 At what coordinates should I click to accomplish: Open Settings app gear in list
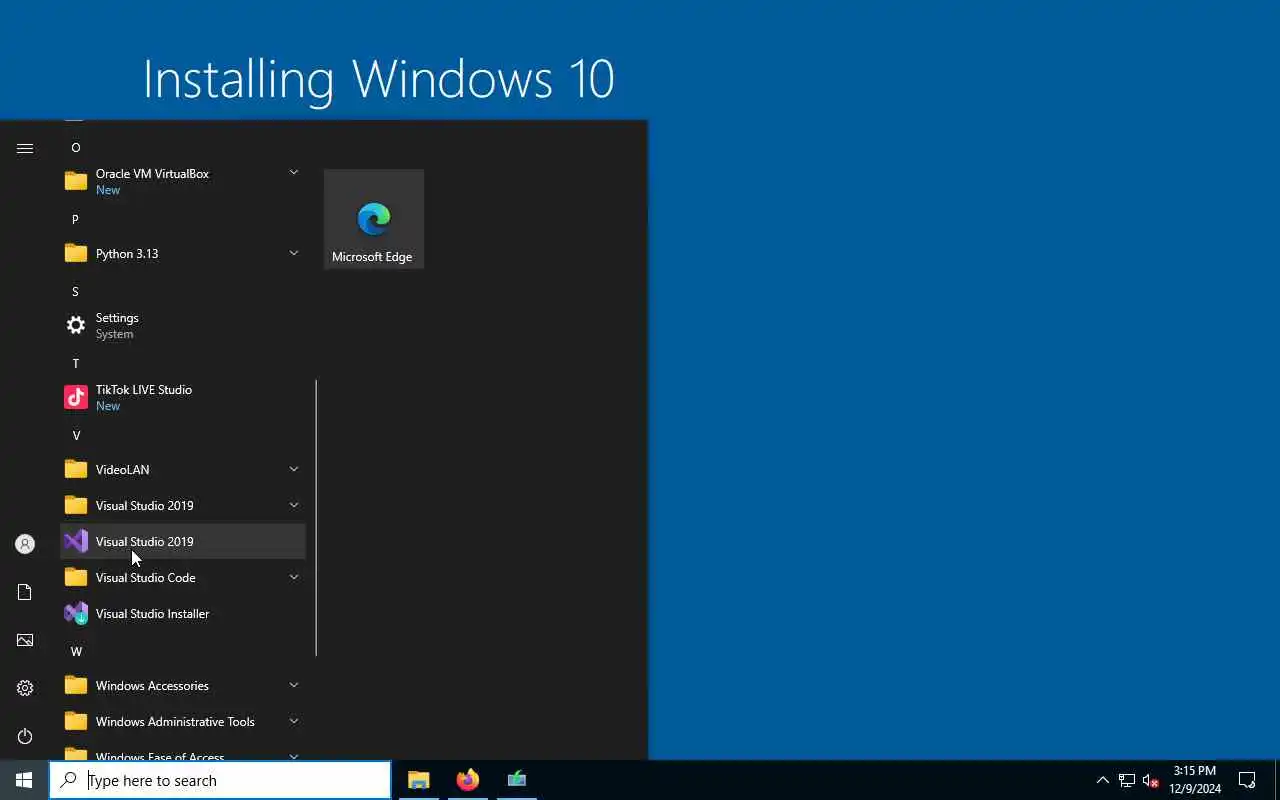(x=76, y=325)
